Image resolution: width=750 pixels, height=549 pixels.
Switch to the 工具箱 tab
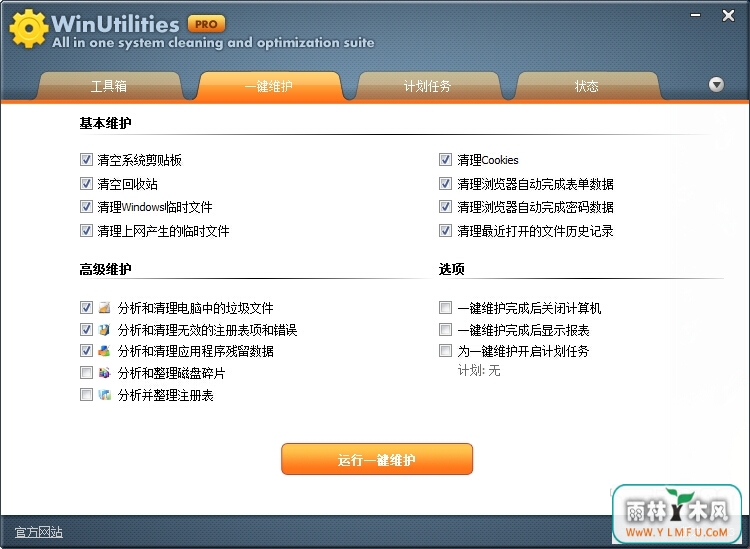click(x=109, y=86)
